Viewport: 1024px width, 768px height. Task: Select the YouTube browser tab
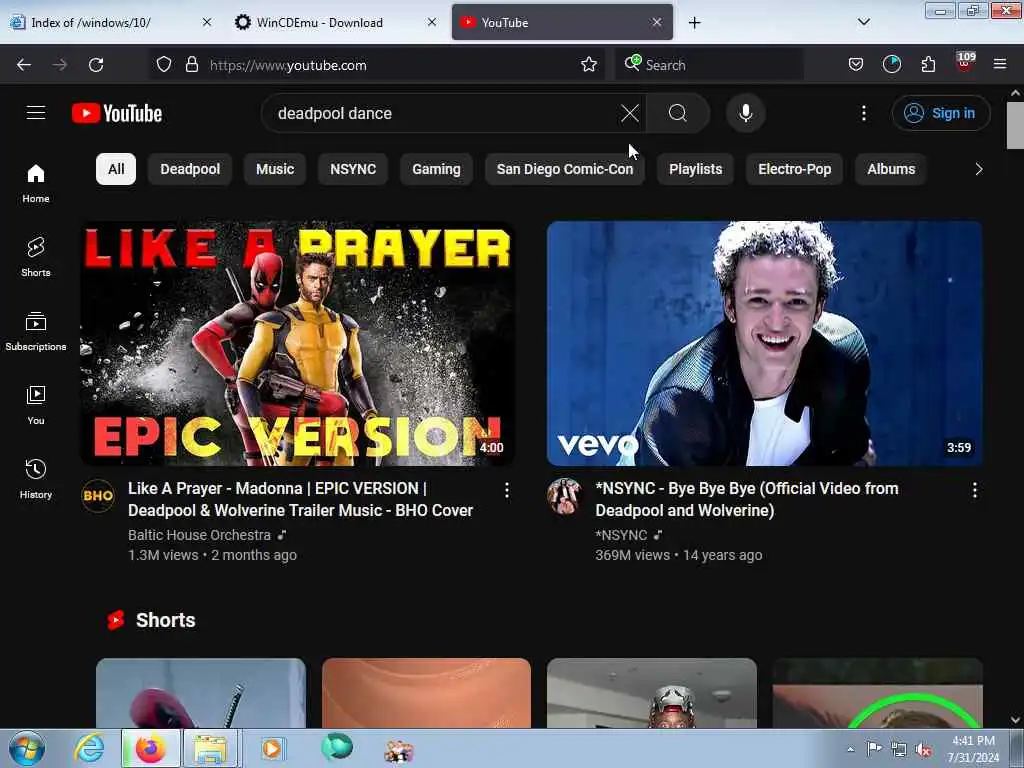pos(562,22)
